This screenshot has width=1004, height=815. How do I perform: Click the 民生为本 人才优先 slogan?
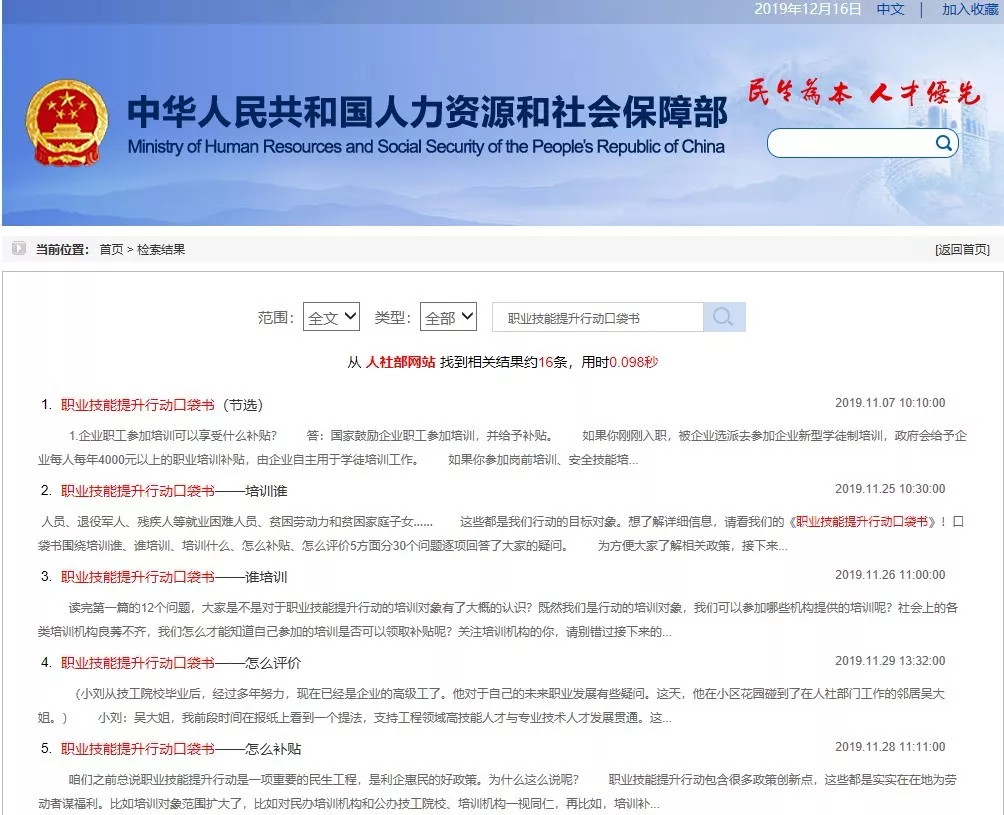[x=864, y=93]
